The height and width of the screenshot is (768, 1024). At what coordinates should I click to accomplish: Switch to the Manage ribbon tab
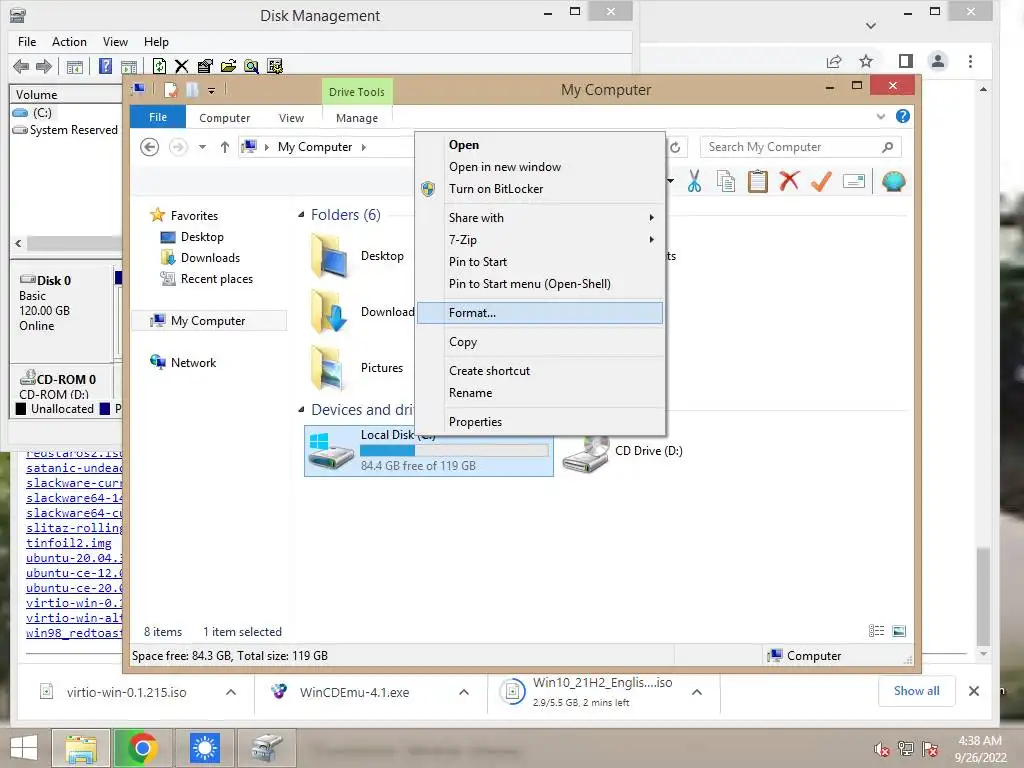[357, 118]
